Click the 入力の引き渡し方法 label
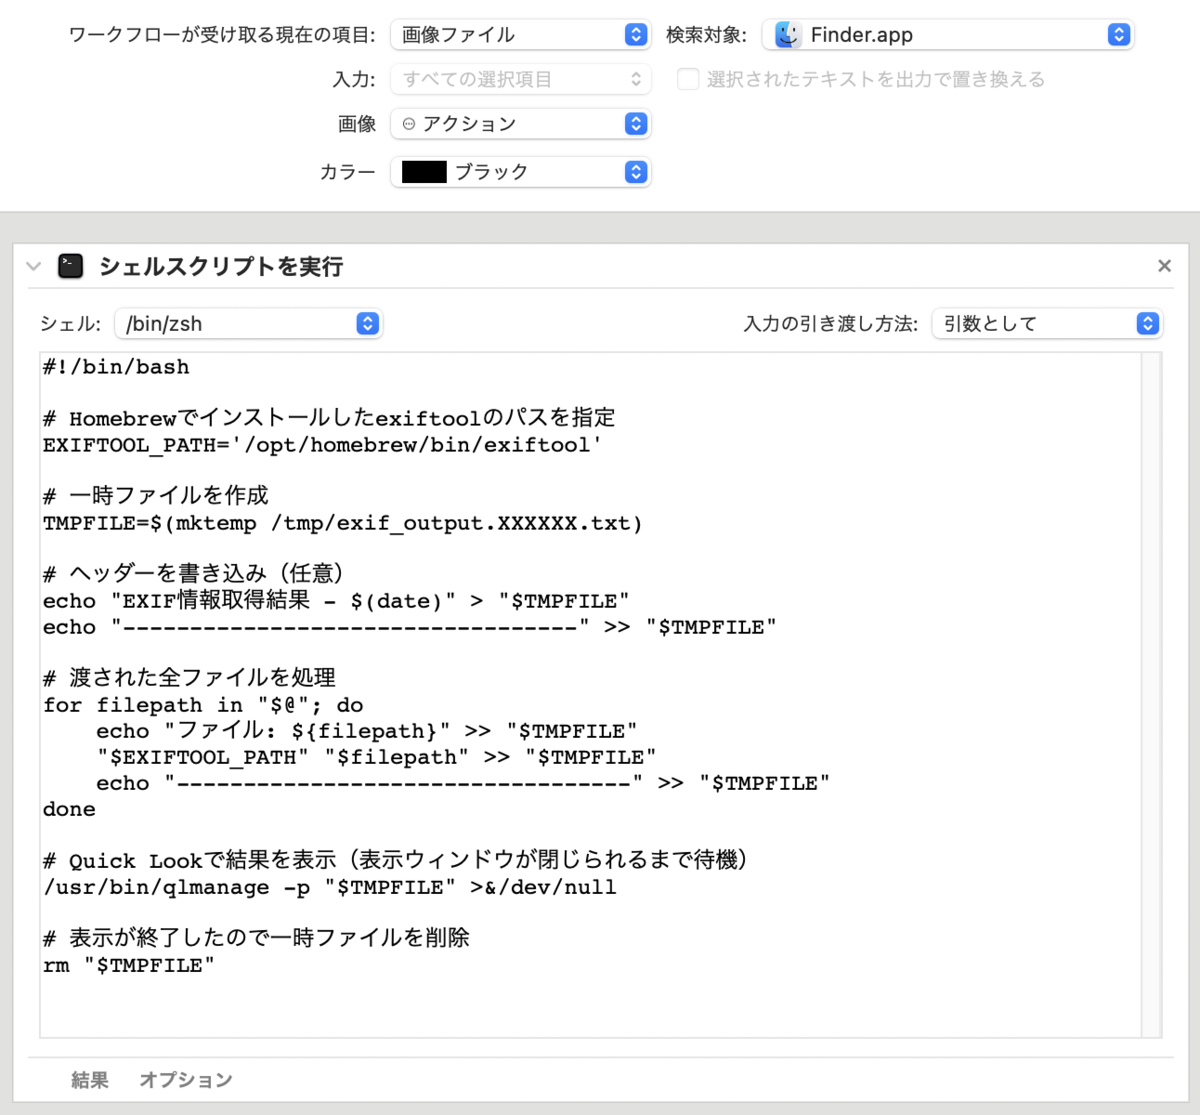Viewport: 1200px width, 1115px height. point(831,324)
